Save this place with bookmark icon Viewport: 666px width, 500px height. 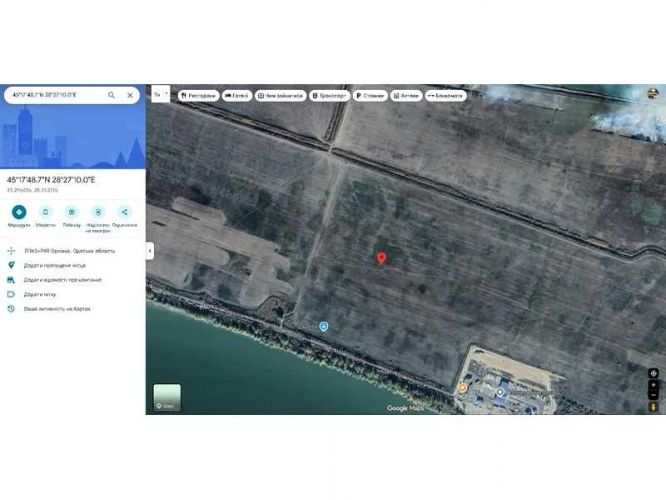(45, 212)
